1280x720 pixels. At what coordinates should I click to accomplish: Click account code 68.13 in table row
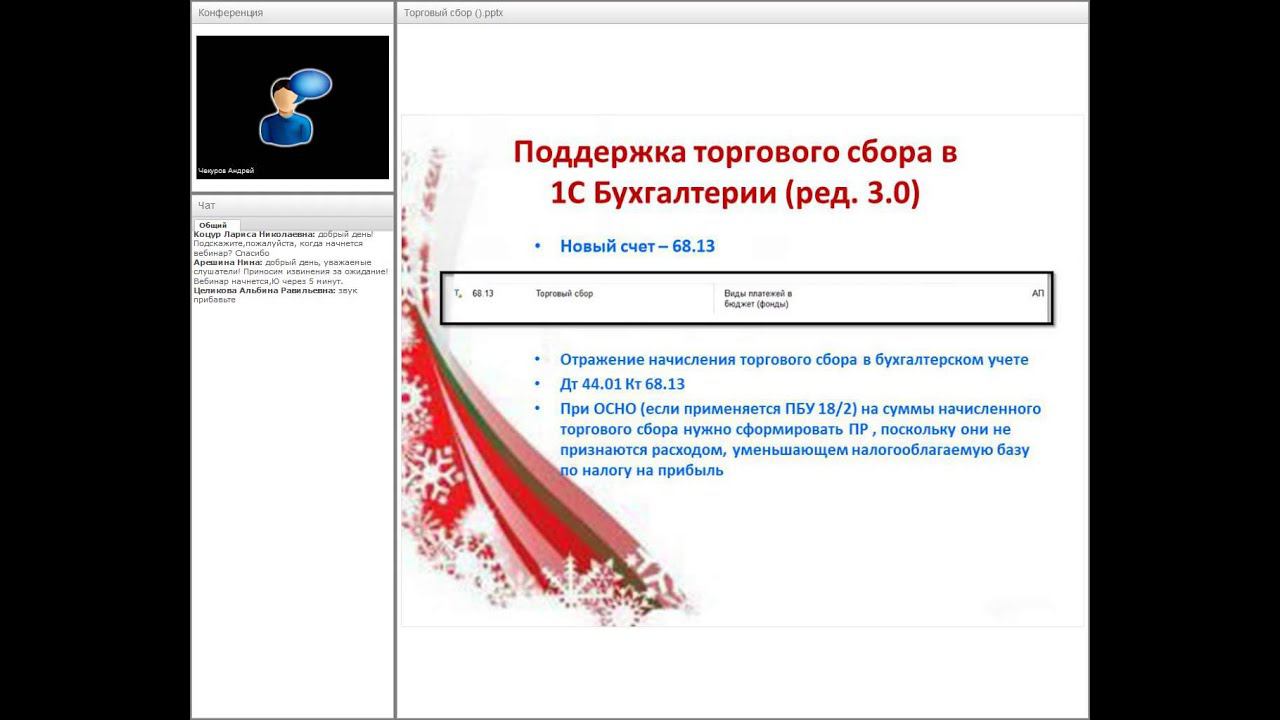point(483,293)
